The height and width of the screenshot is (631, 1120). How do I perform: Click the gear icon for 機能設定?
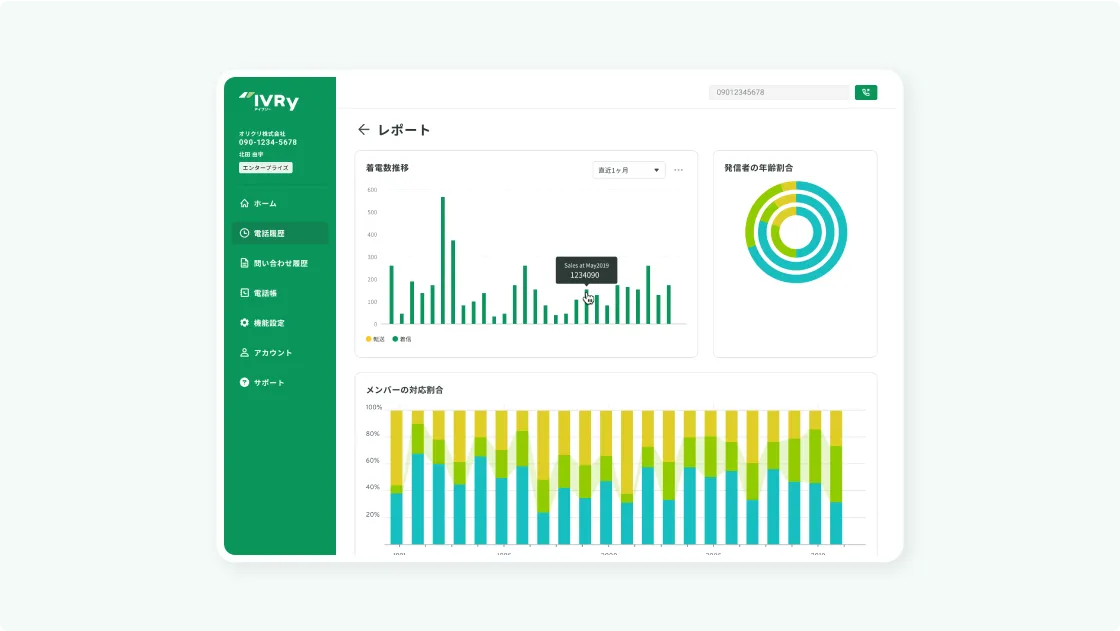coord(244,323)
